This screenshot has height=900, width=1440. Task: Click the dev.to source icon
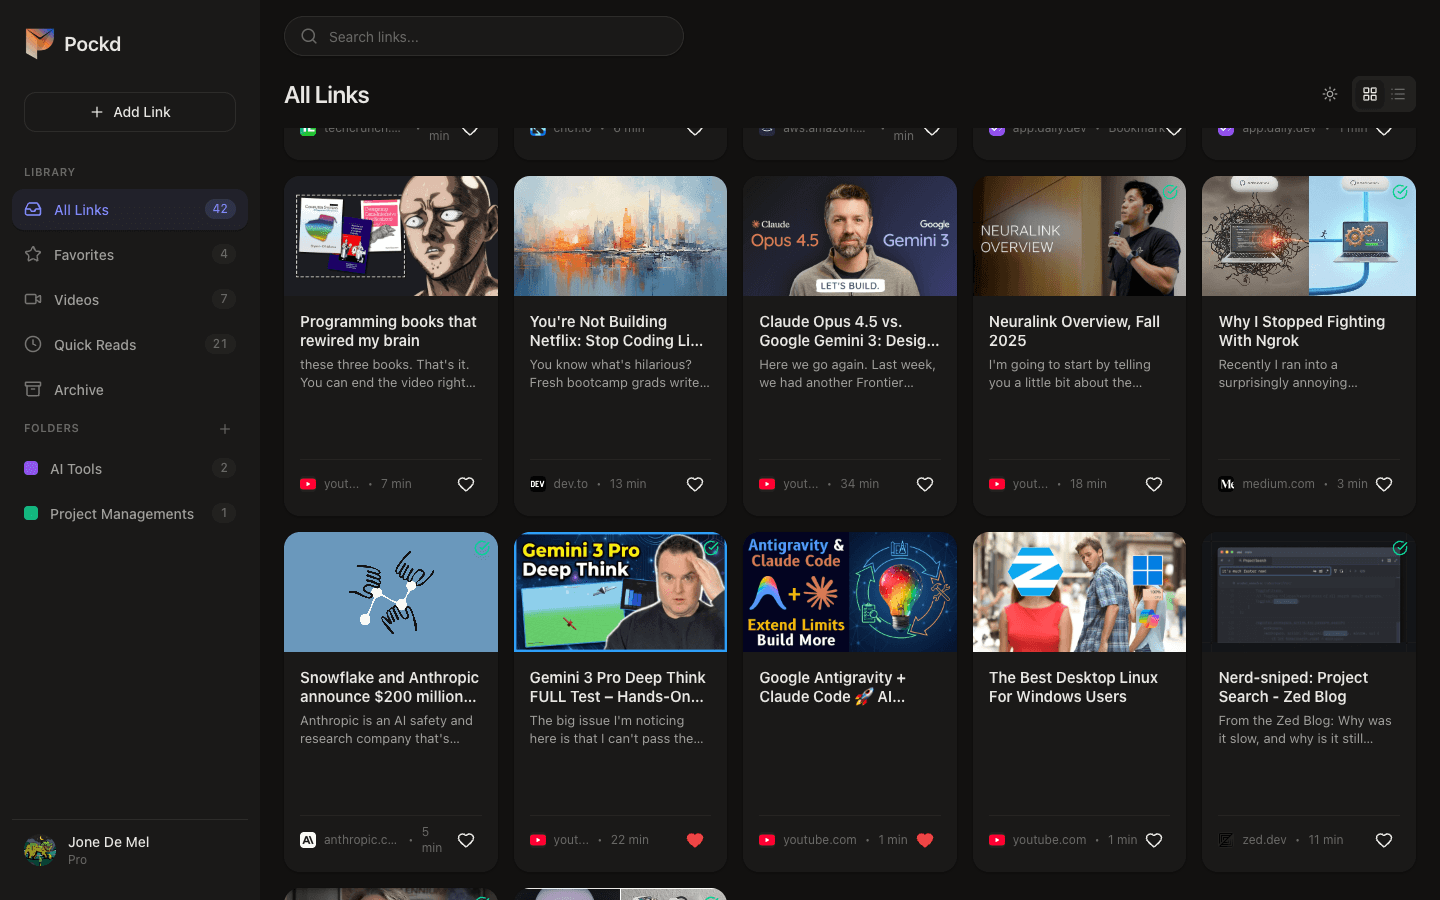tap(538, 483)
